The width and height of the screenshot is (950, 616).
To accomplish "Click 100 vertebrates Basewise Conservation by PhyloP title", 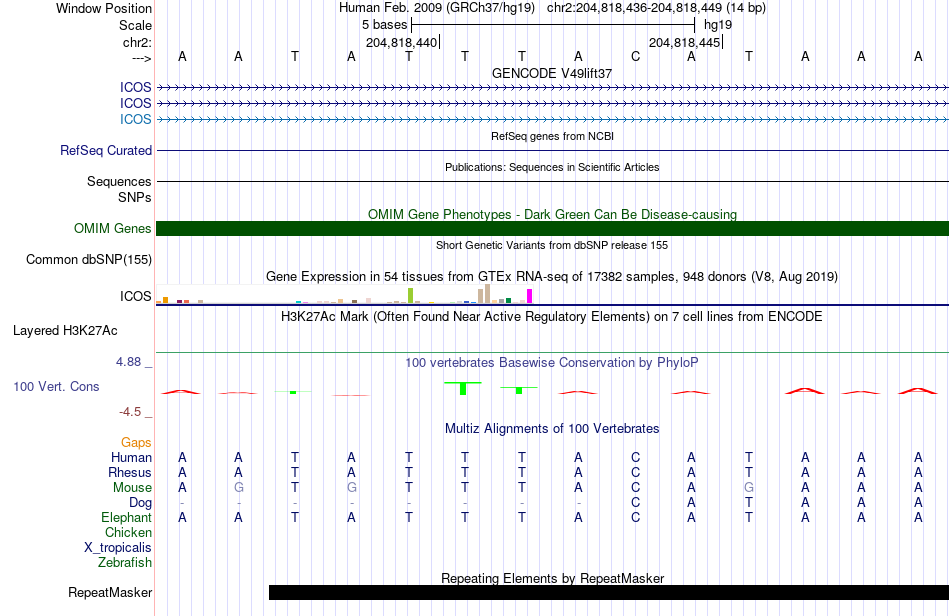I will pyautogui.click(x=552, y=363).
